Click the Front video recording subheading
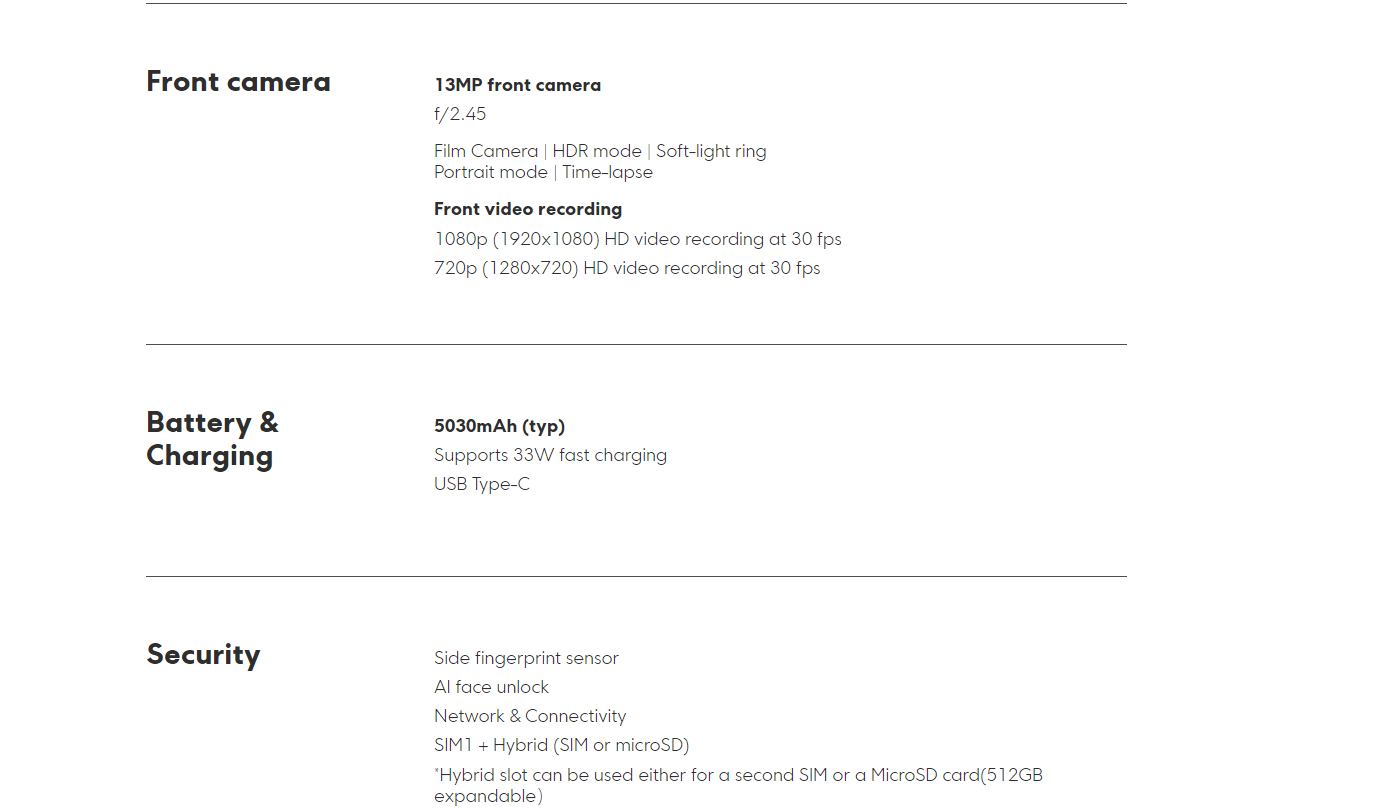 tap(528, 209)
